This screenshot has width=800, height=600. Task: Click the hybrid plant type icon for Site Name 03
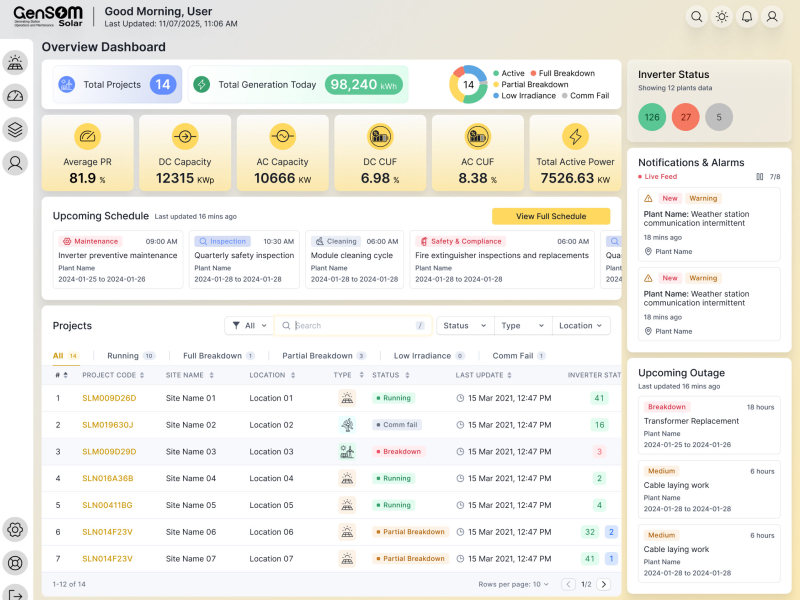coord(347,452)
